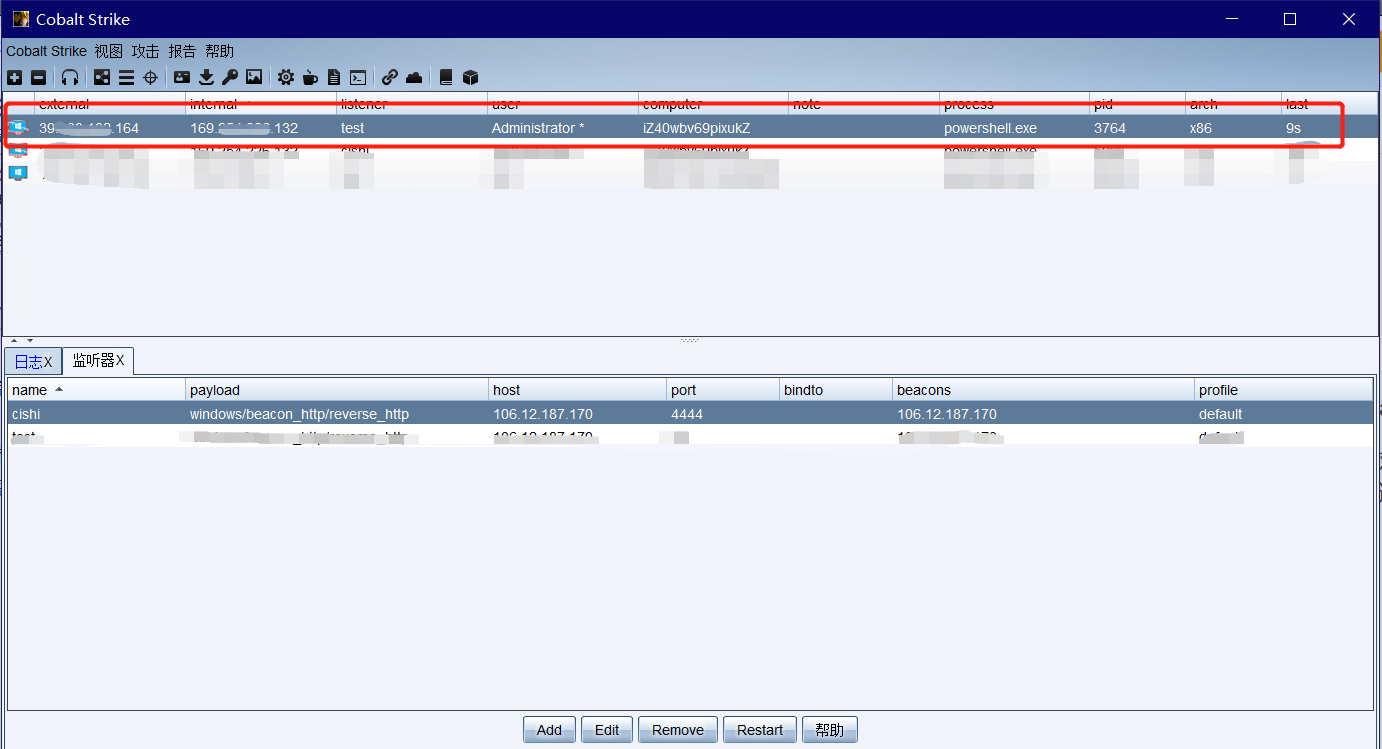The image size is (1382, 749).
Task: Click the cishi beacons cell '106.12.187.170'
Action: [947, 414]
